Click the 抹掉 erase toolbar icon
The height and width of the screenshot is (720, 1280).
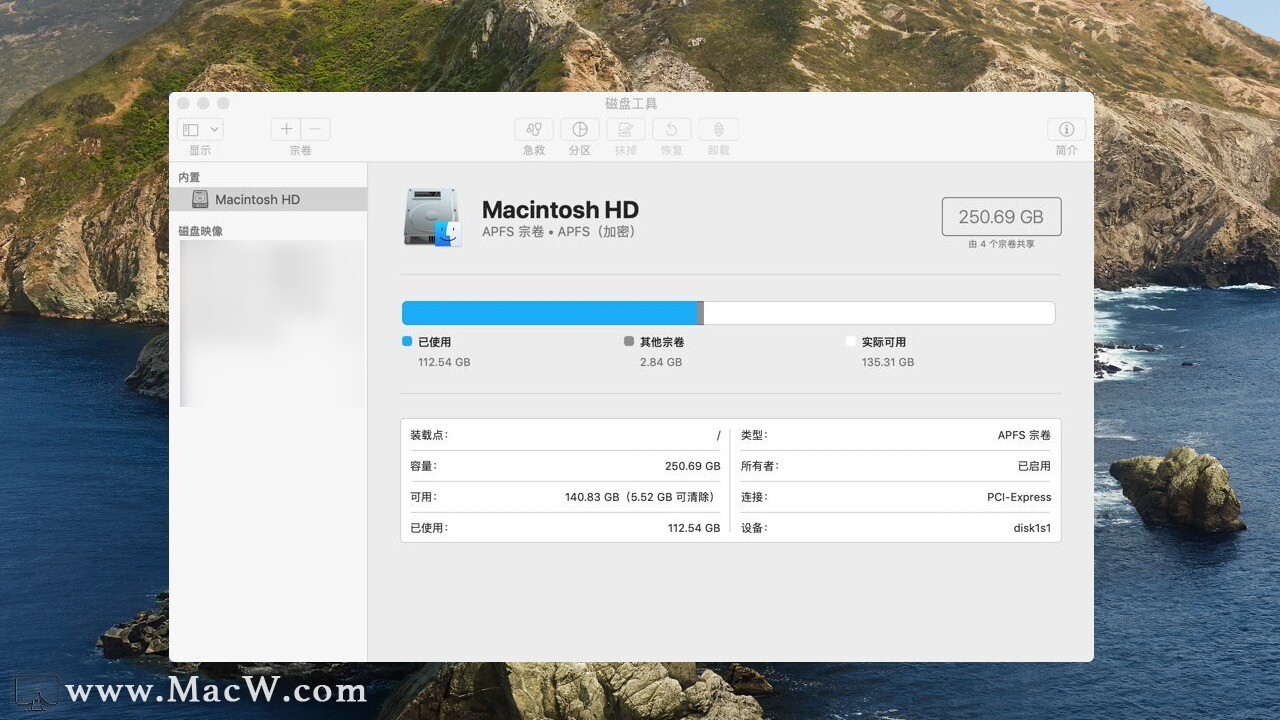tap(626, 129)
